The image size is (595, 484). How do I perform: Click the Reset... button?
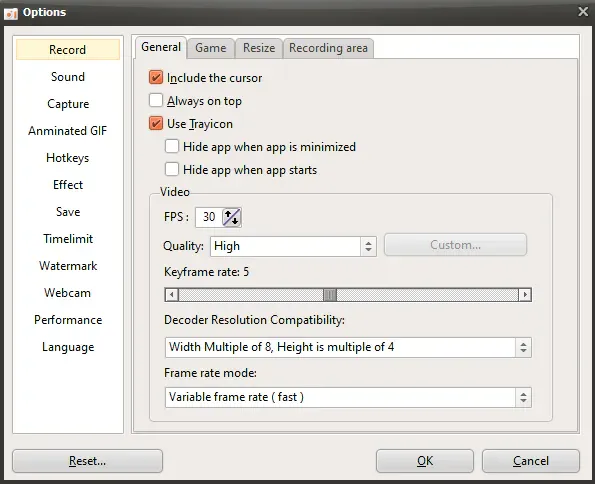point(88,461)
